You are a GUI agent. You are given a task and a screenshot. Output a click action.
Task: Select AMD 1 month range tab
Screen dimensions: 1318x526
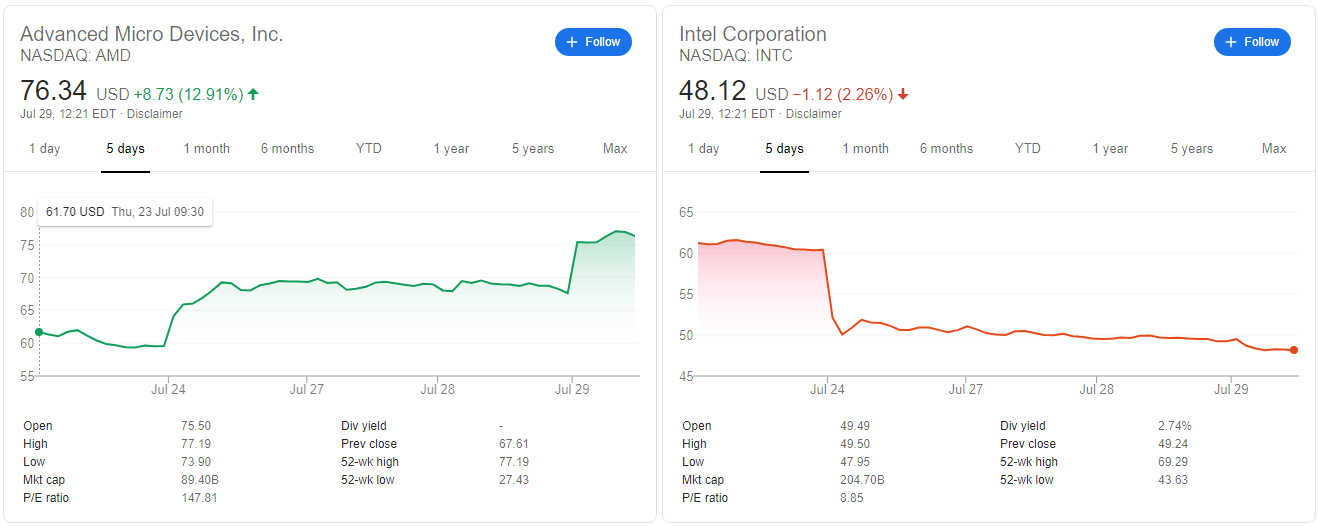coord(206,149)
